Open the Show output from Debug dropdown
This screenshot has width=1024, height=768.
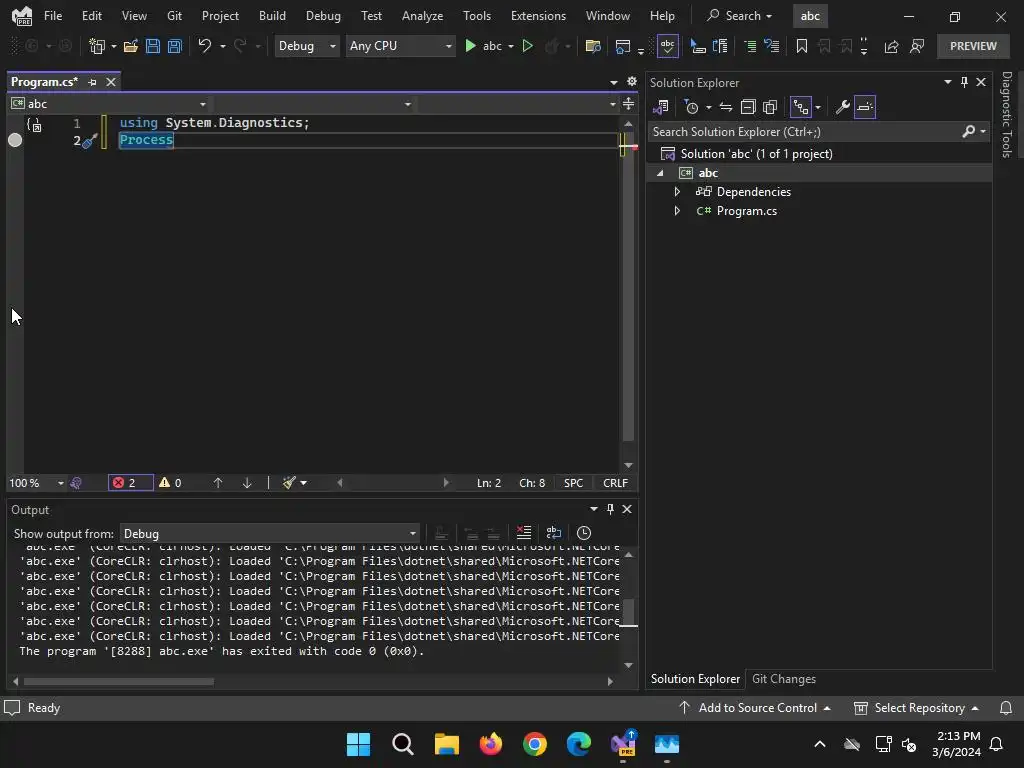[x=270, y=534]
